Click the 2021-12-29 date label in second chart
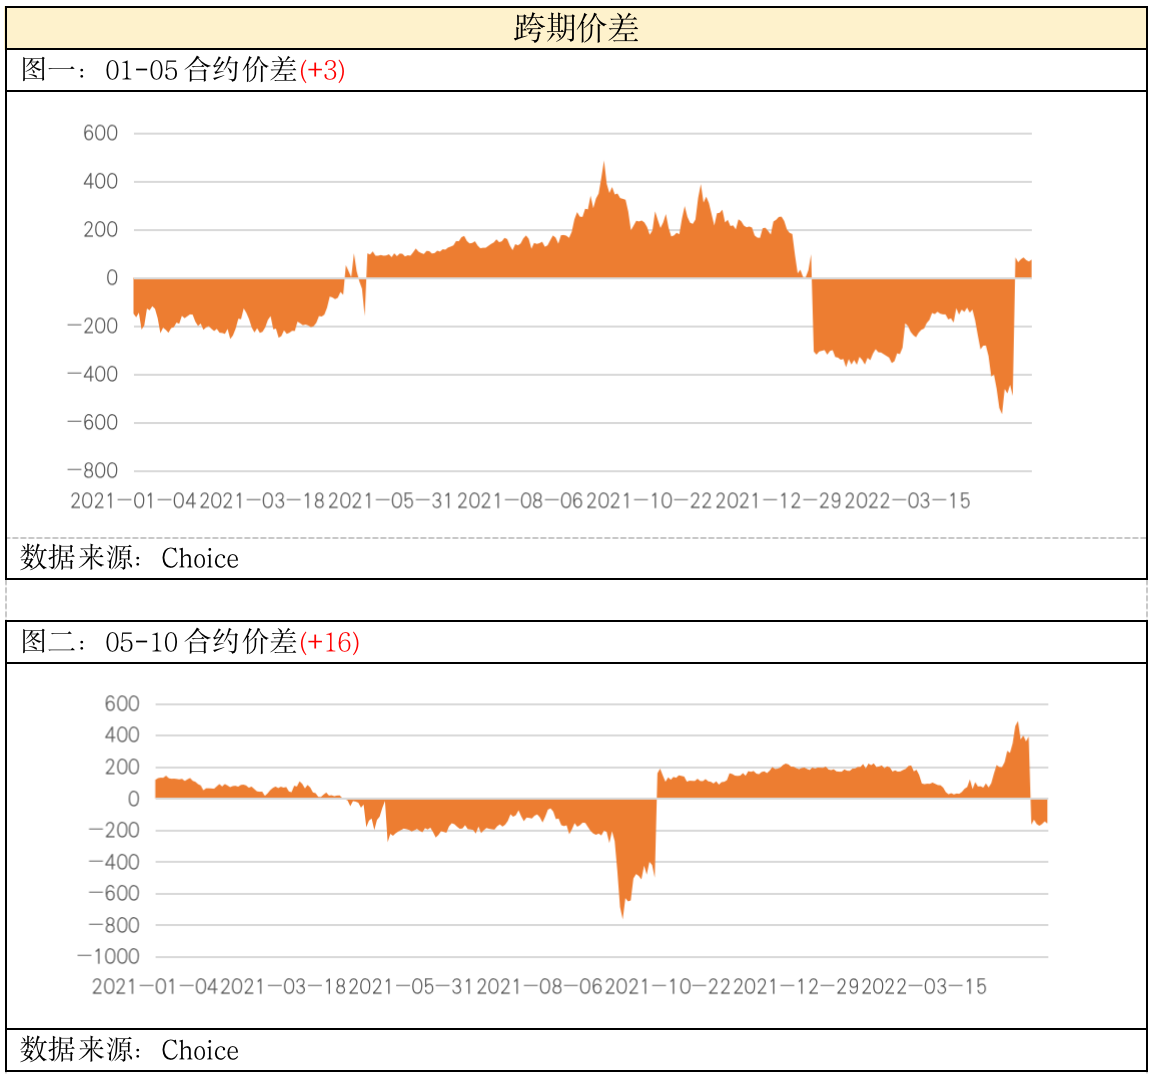Viewport: 1154px width, 1074px height. pos(797,987)
